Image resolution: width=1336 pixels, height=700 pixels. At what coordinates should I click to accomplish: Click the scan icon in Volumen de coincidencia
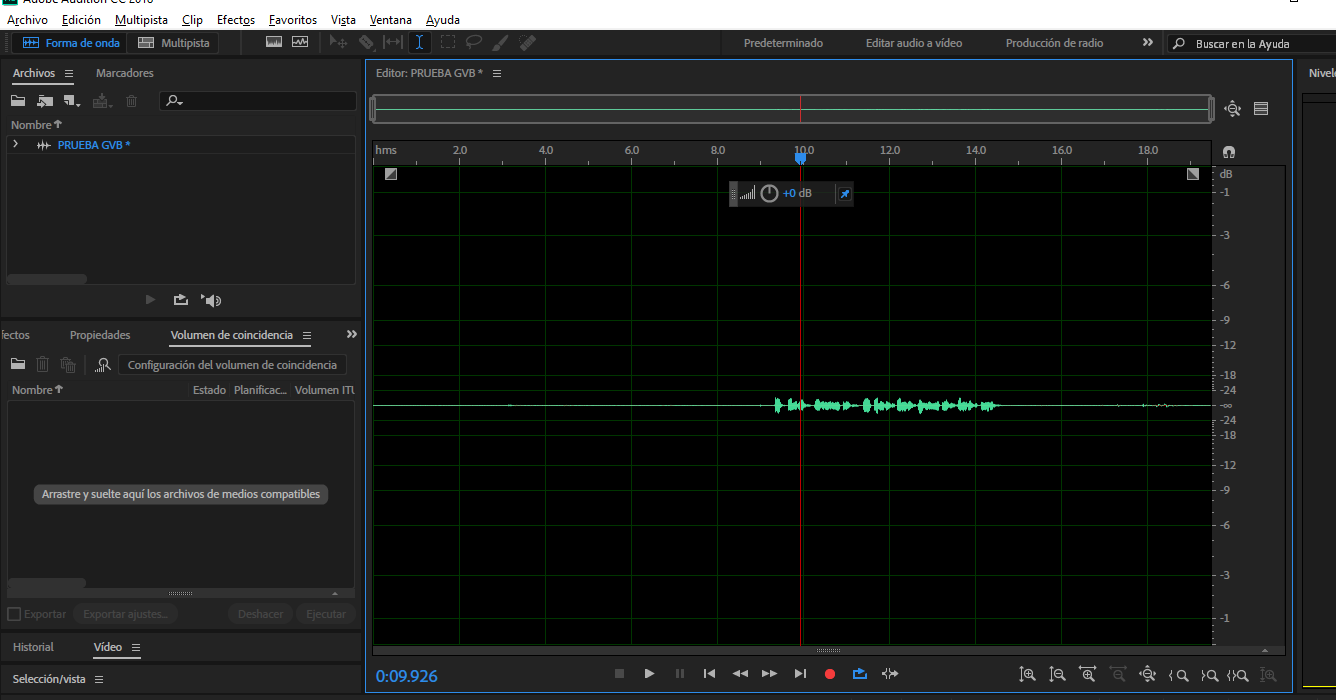[x=102, y=365]
